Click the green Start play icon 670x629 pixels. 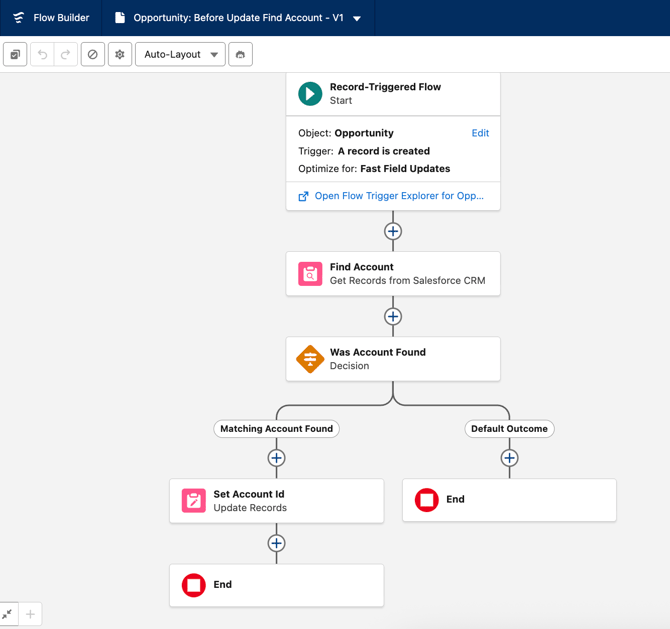coord(310,94)
